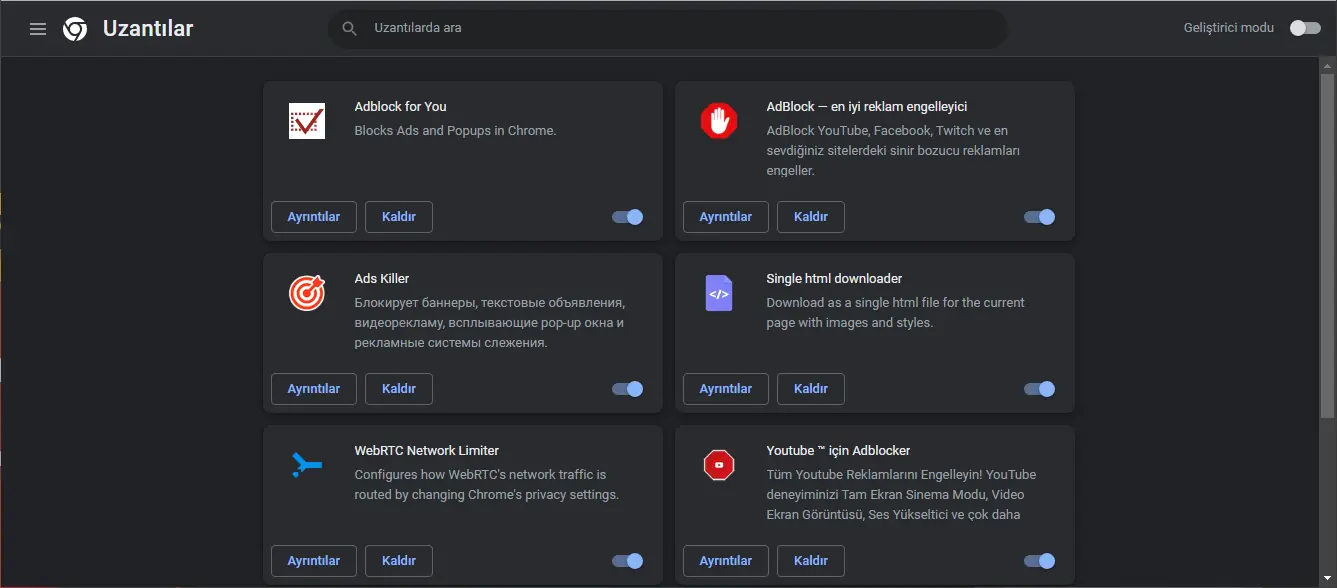Toggle Geliştirici modu on
This screenshot has width=1337, height=588.
(1305, 28)
